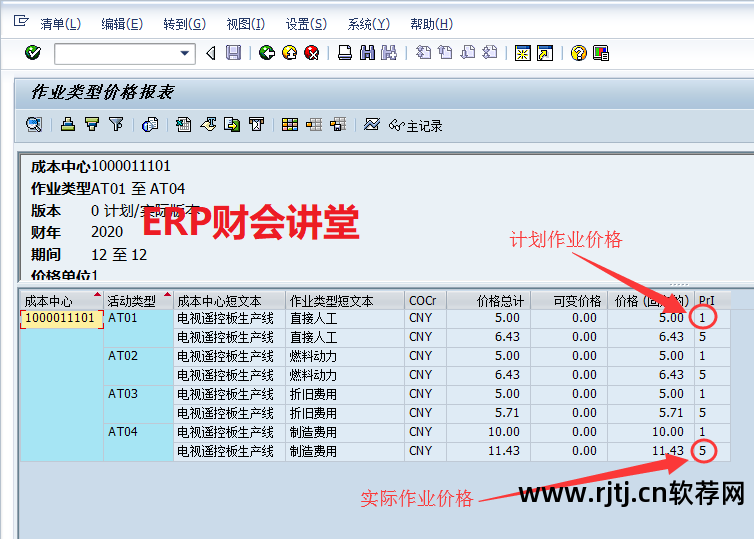The image size is (754, 539).
Task: Click the Save floppy disk icon
Action: pyautogui.click(x=234, y=53)
